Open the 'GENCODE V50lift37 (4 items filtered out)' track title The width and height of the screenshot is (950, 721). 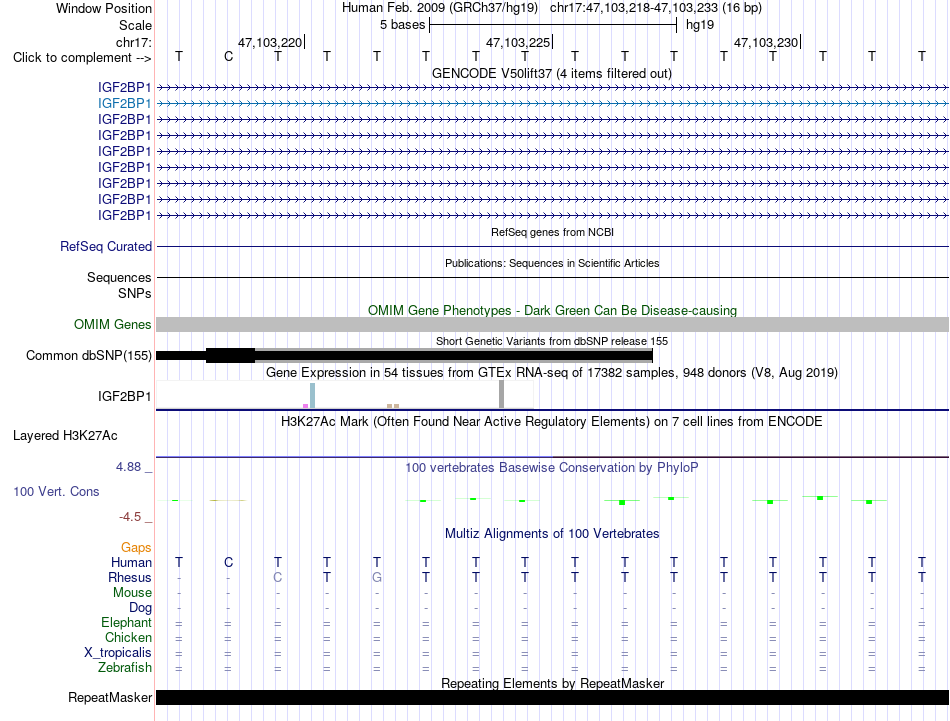pyautogui.click(x=552, y=73)
